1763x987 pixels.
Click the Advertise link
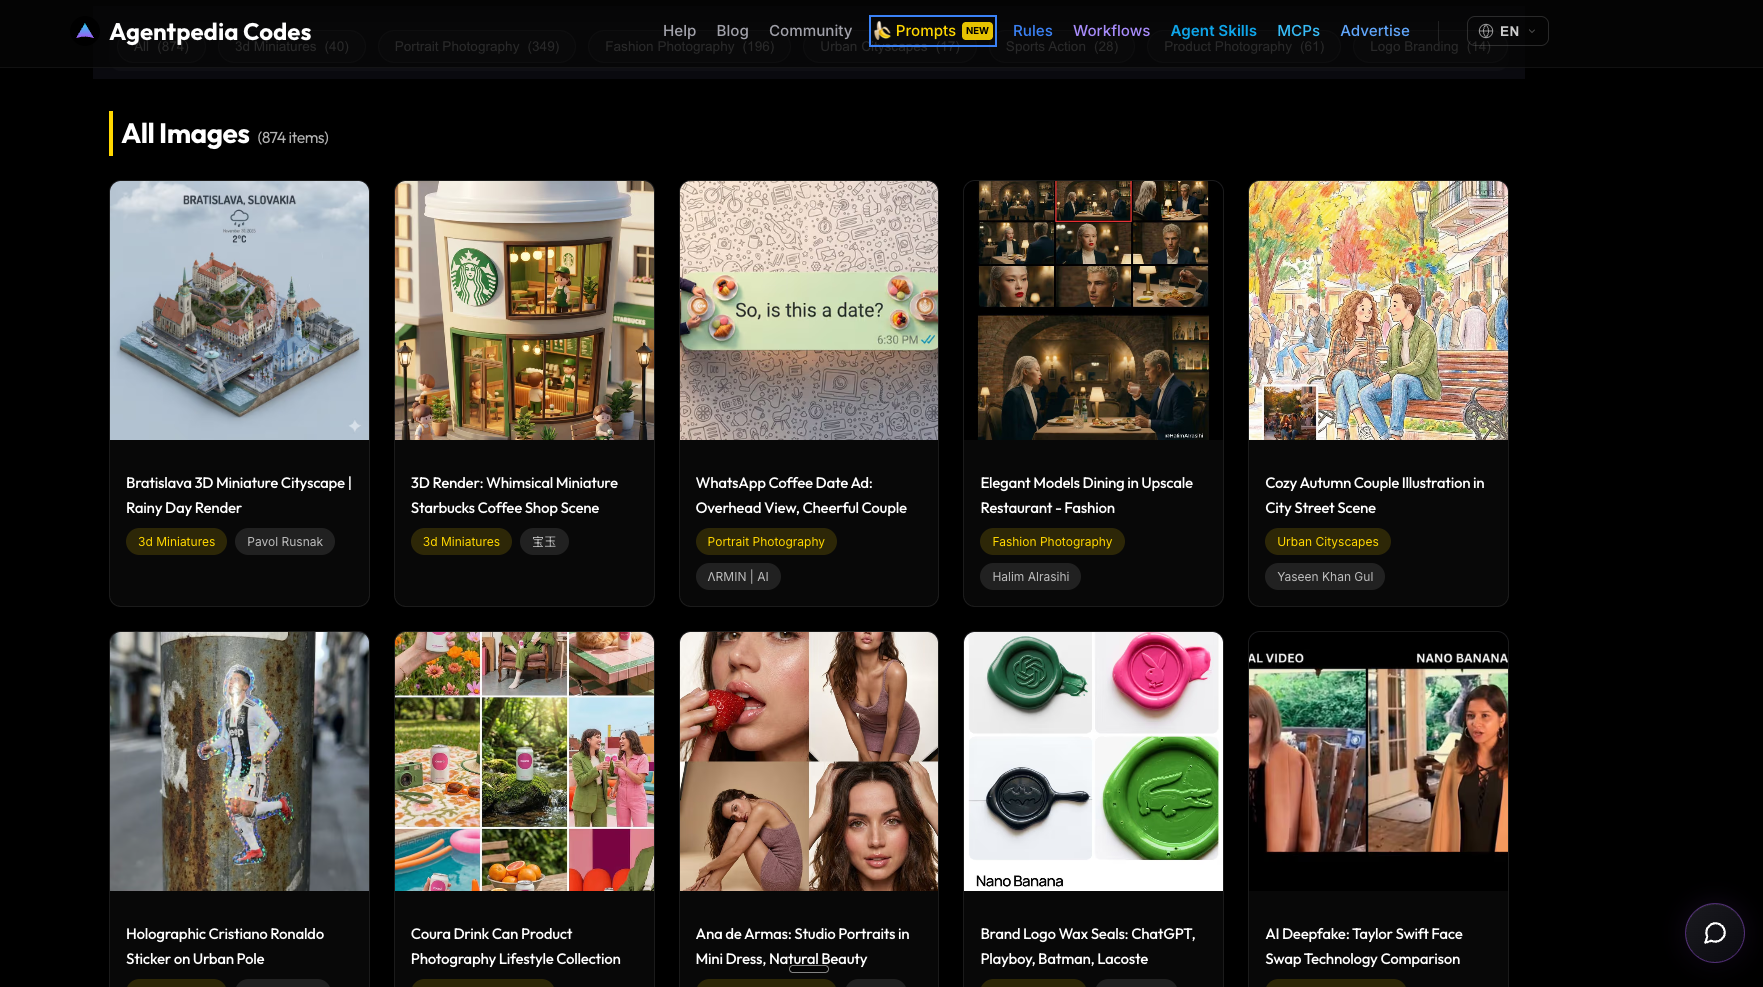tap(1374, 31)
